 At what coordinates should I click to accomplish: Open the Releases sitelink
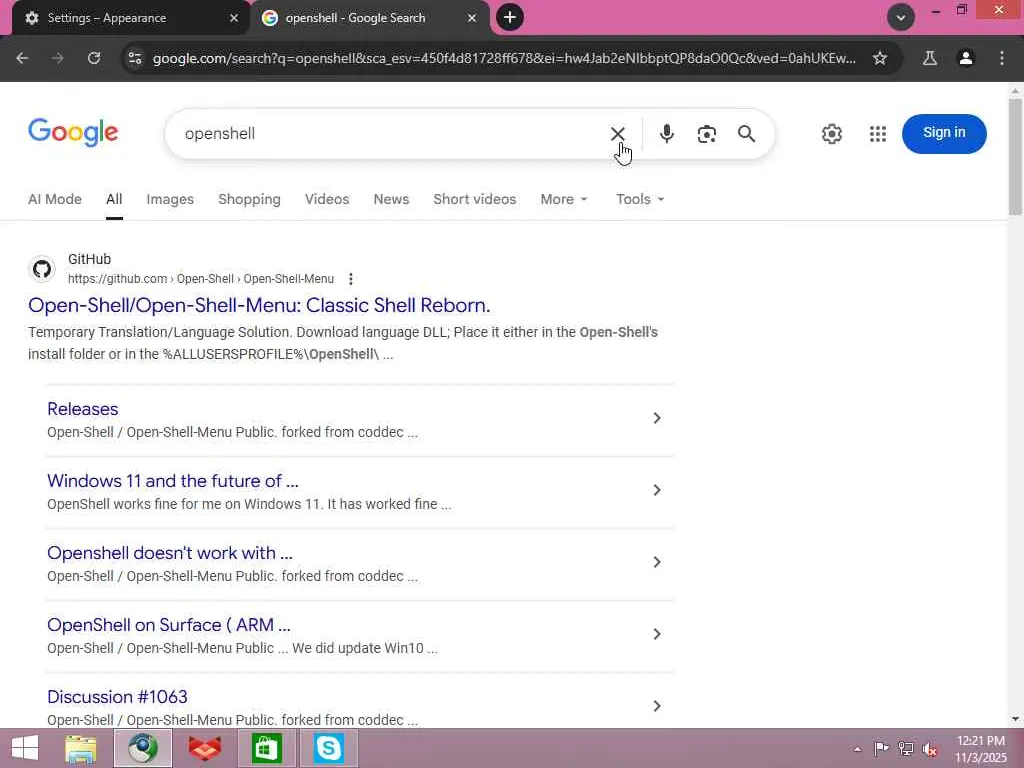pos(83,409)
